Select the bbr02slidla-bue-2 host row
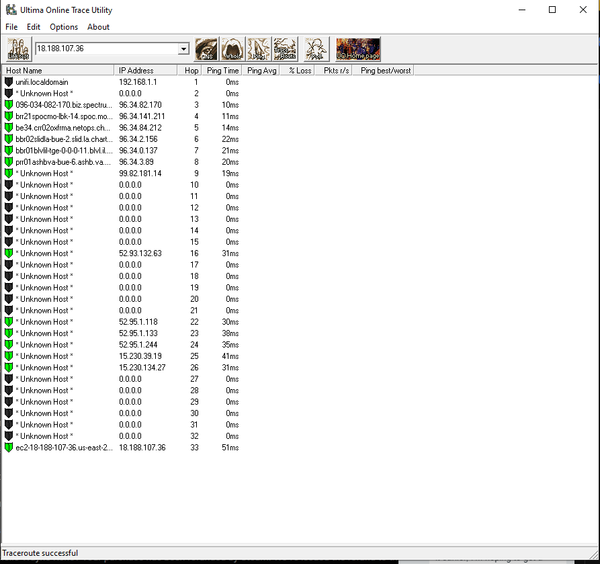Viewport: 600px width, 564px height. (64, 139)
